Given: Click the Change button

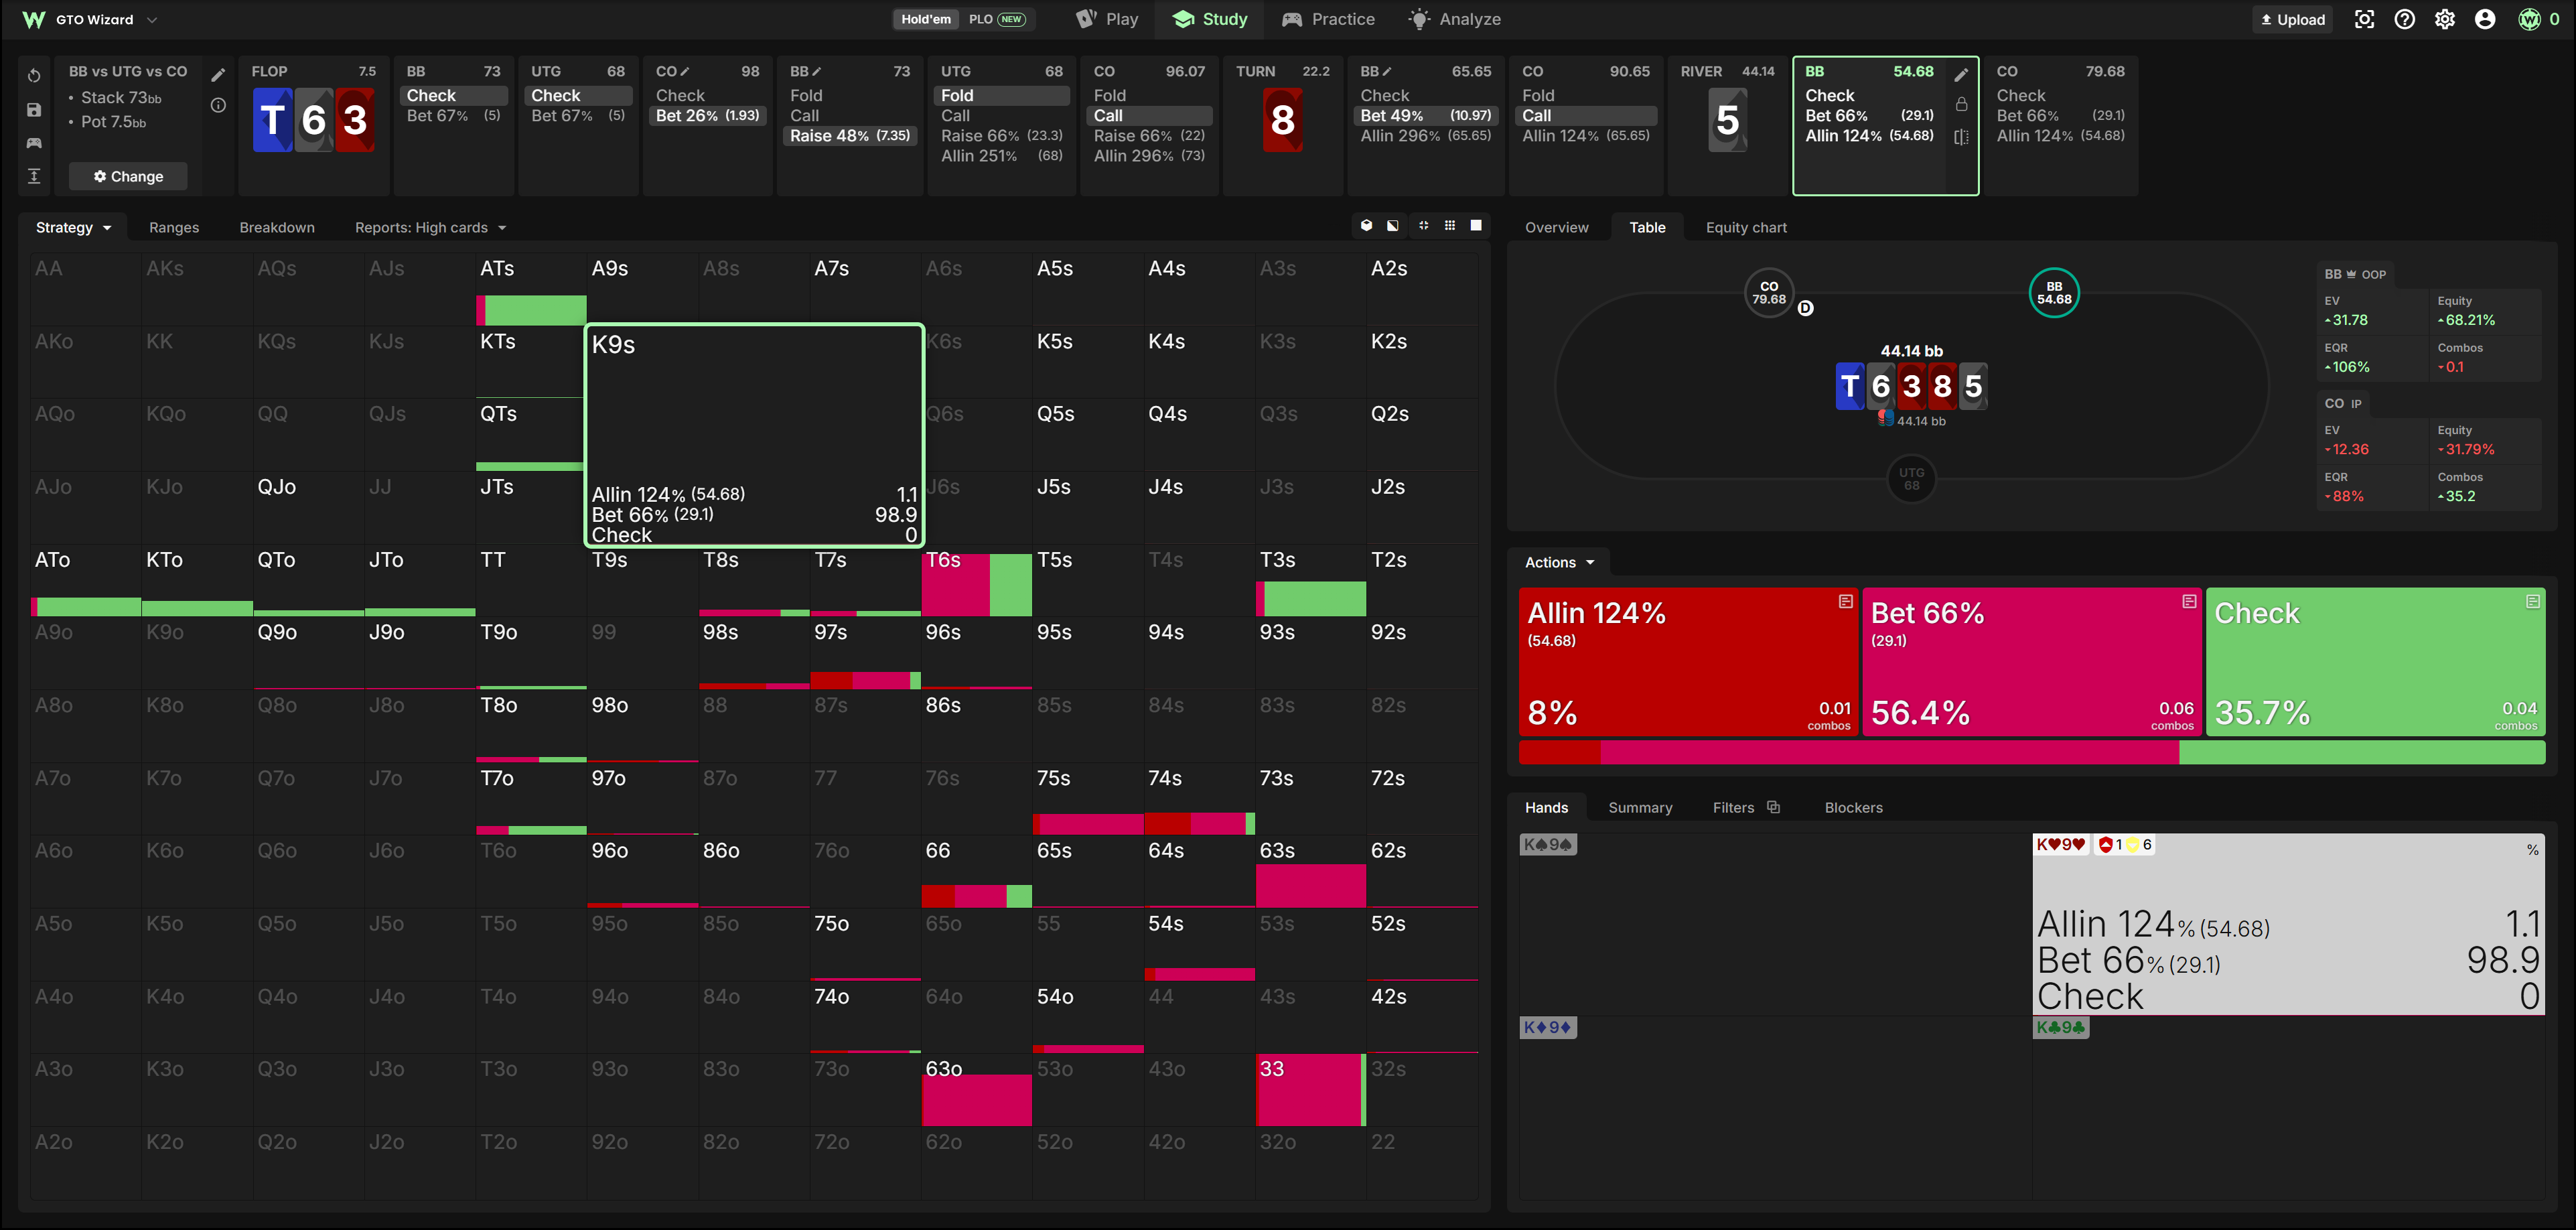Looking at the screenshot, I should click(x=128, y=176).
